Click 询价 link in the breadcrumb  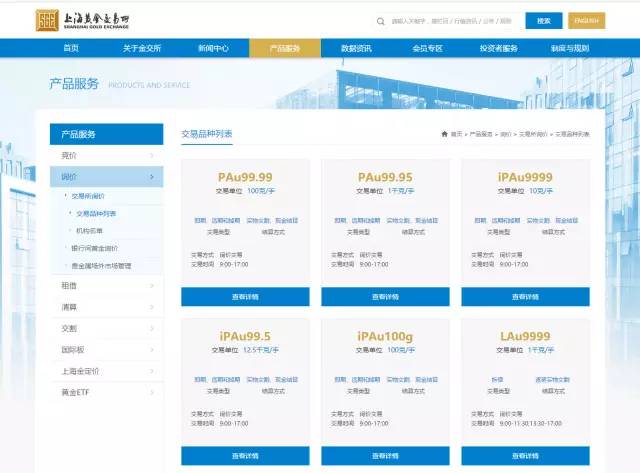(506, 134)
